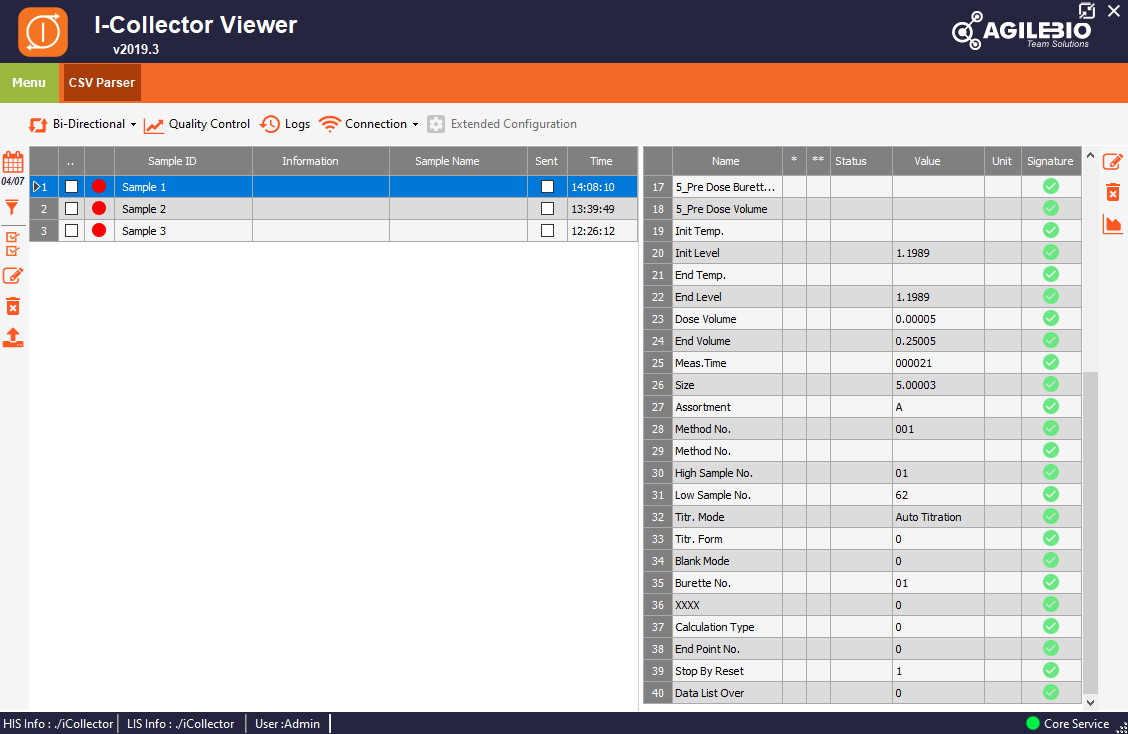Image resolution: width=1128 pixels, height=734 pixels.
Task: Click the Auto Titration value cell
Action: click(938, 517)
